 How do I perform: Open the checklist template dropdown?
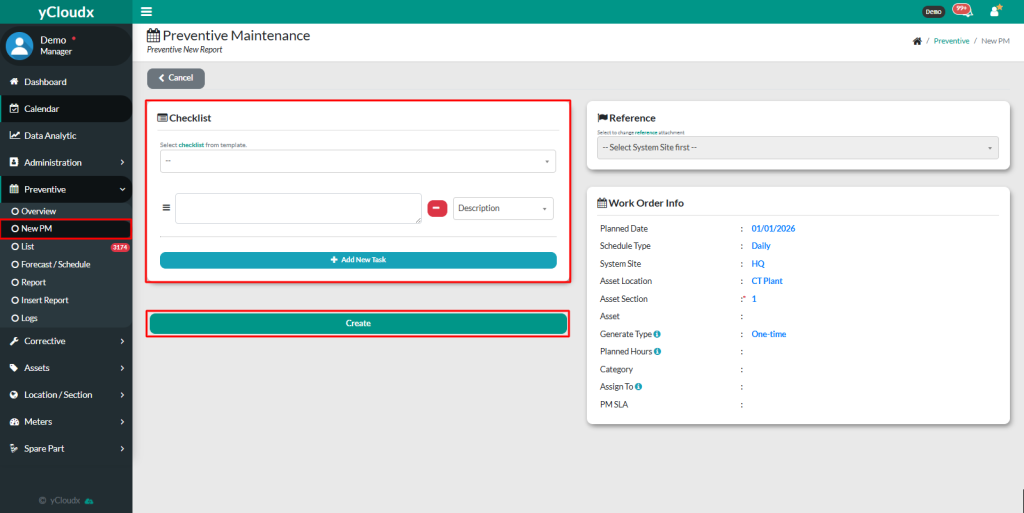(358, 161)
